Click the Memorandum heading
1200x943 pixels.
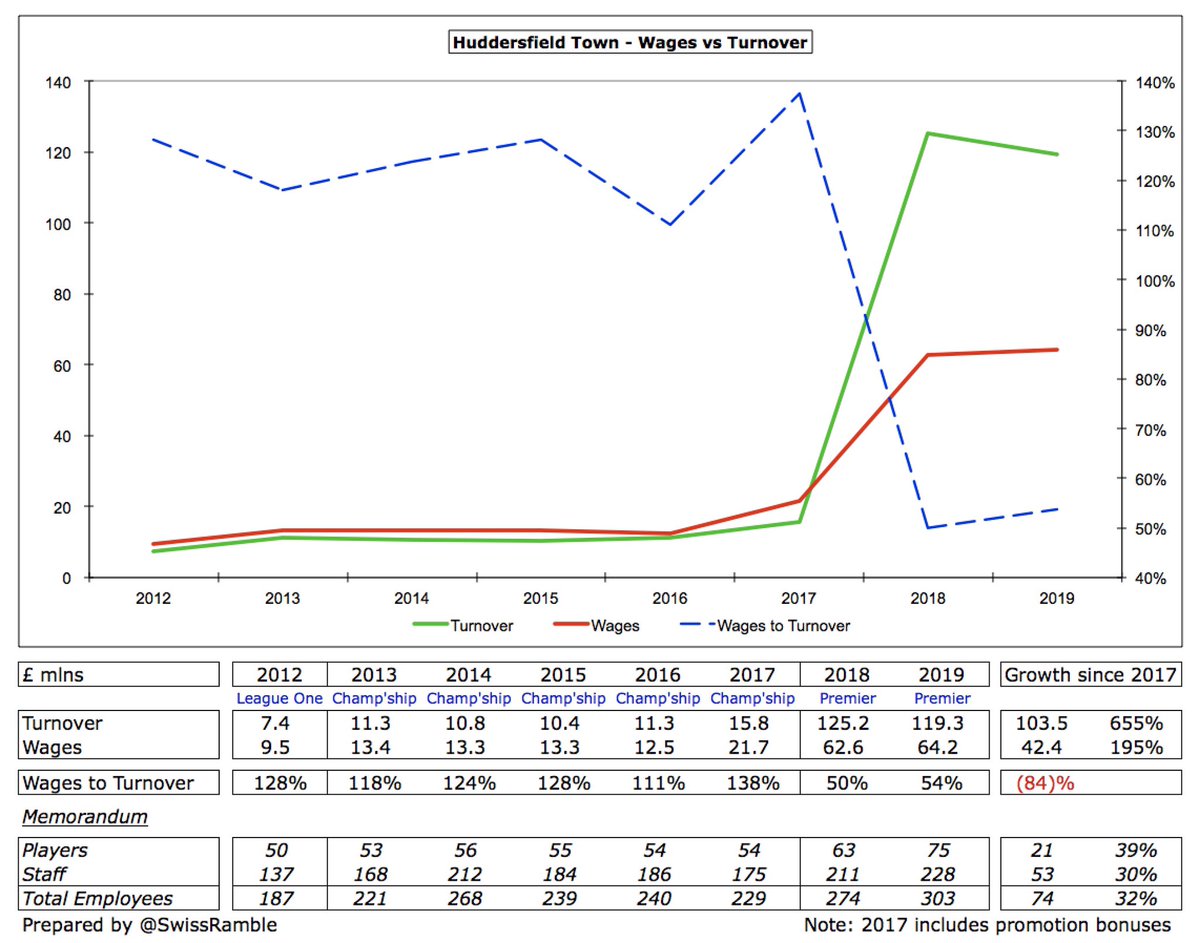click(87, 818)
